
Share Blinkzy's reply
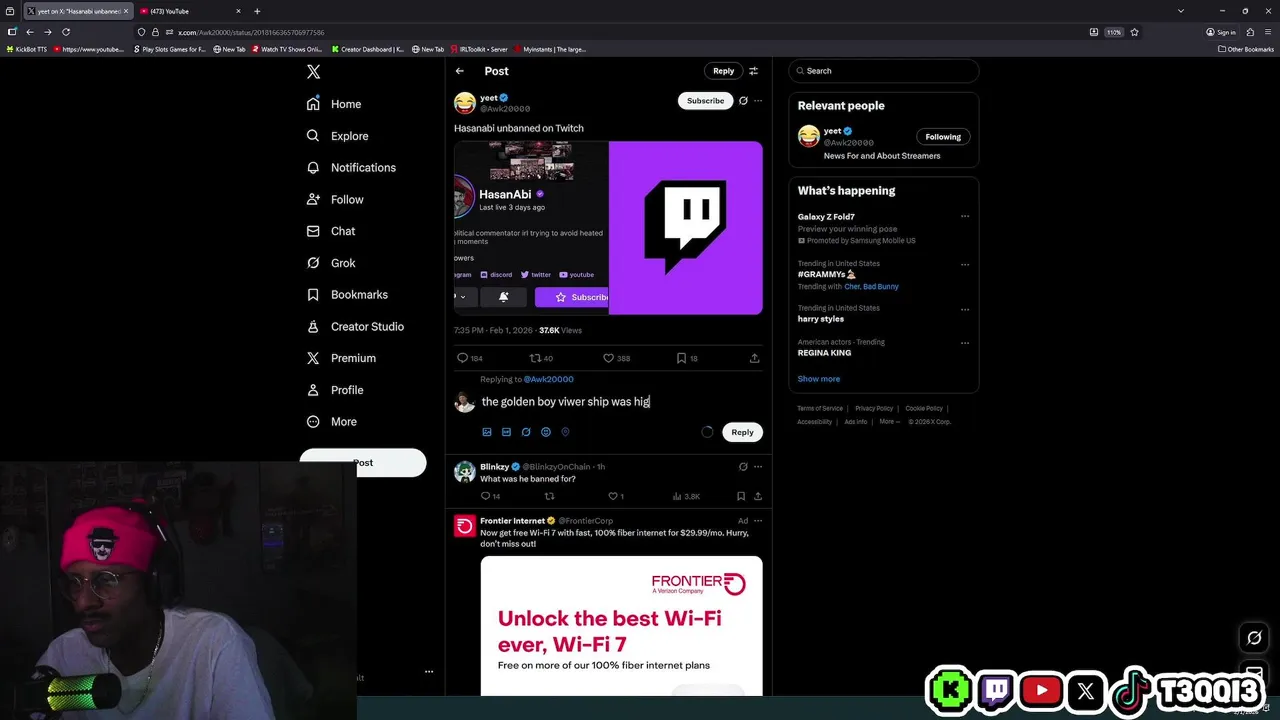point(758,496)
